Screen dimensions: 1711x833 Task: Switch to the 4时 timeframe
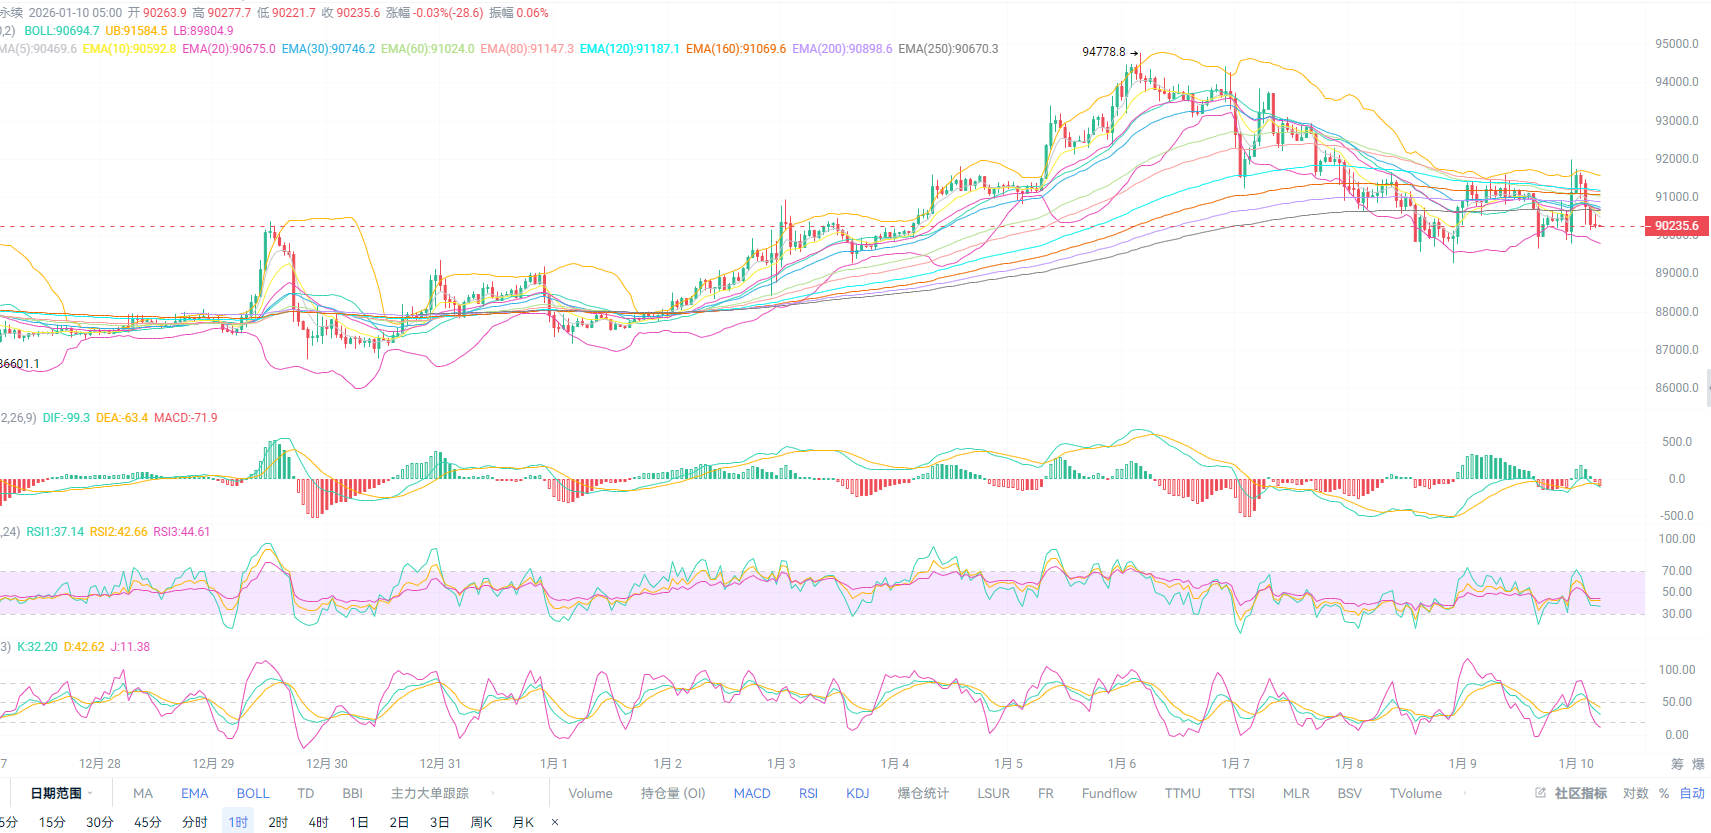[318, 822]
